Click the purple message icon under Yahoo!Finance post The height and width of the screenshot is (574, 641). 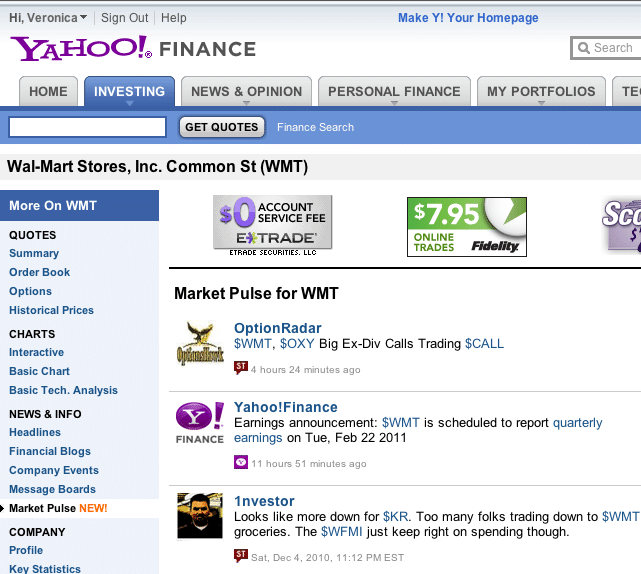[x=240, y=463]
